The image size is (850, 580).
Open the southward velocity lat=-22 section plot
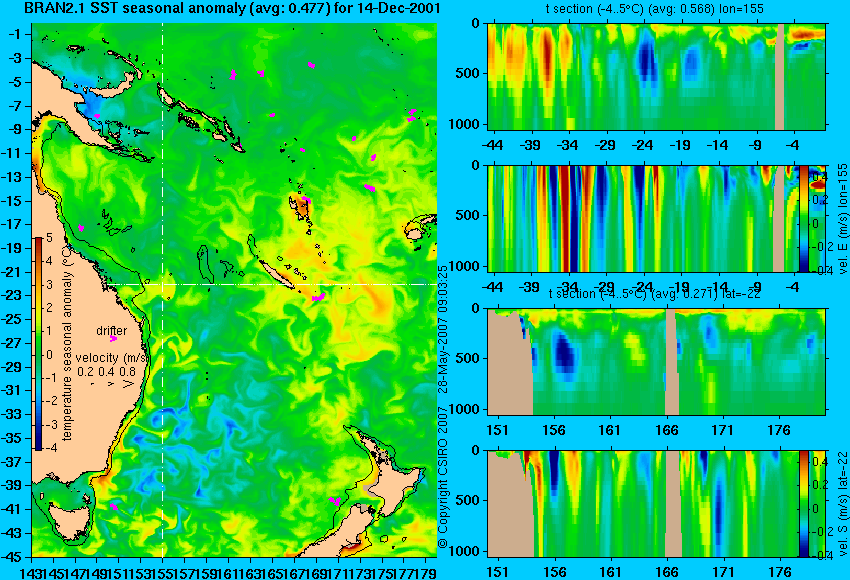[643, 504]
